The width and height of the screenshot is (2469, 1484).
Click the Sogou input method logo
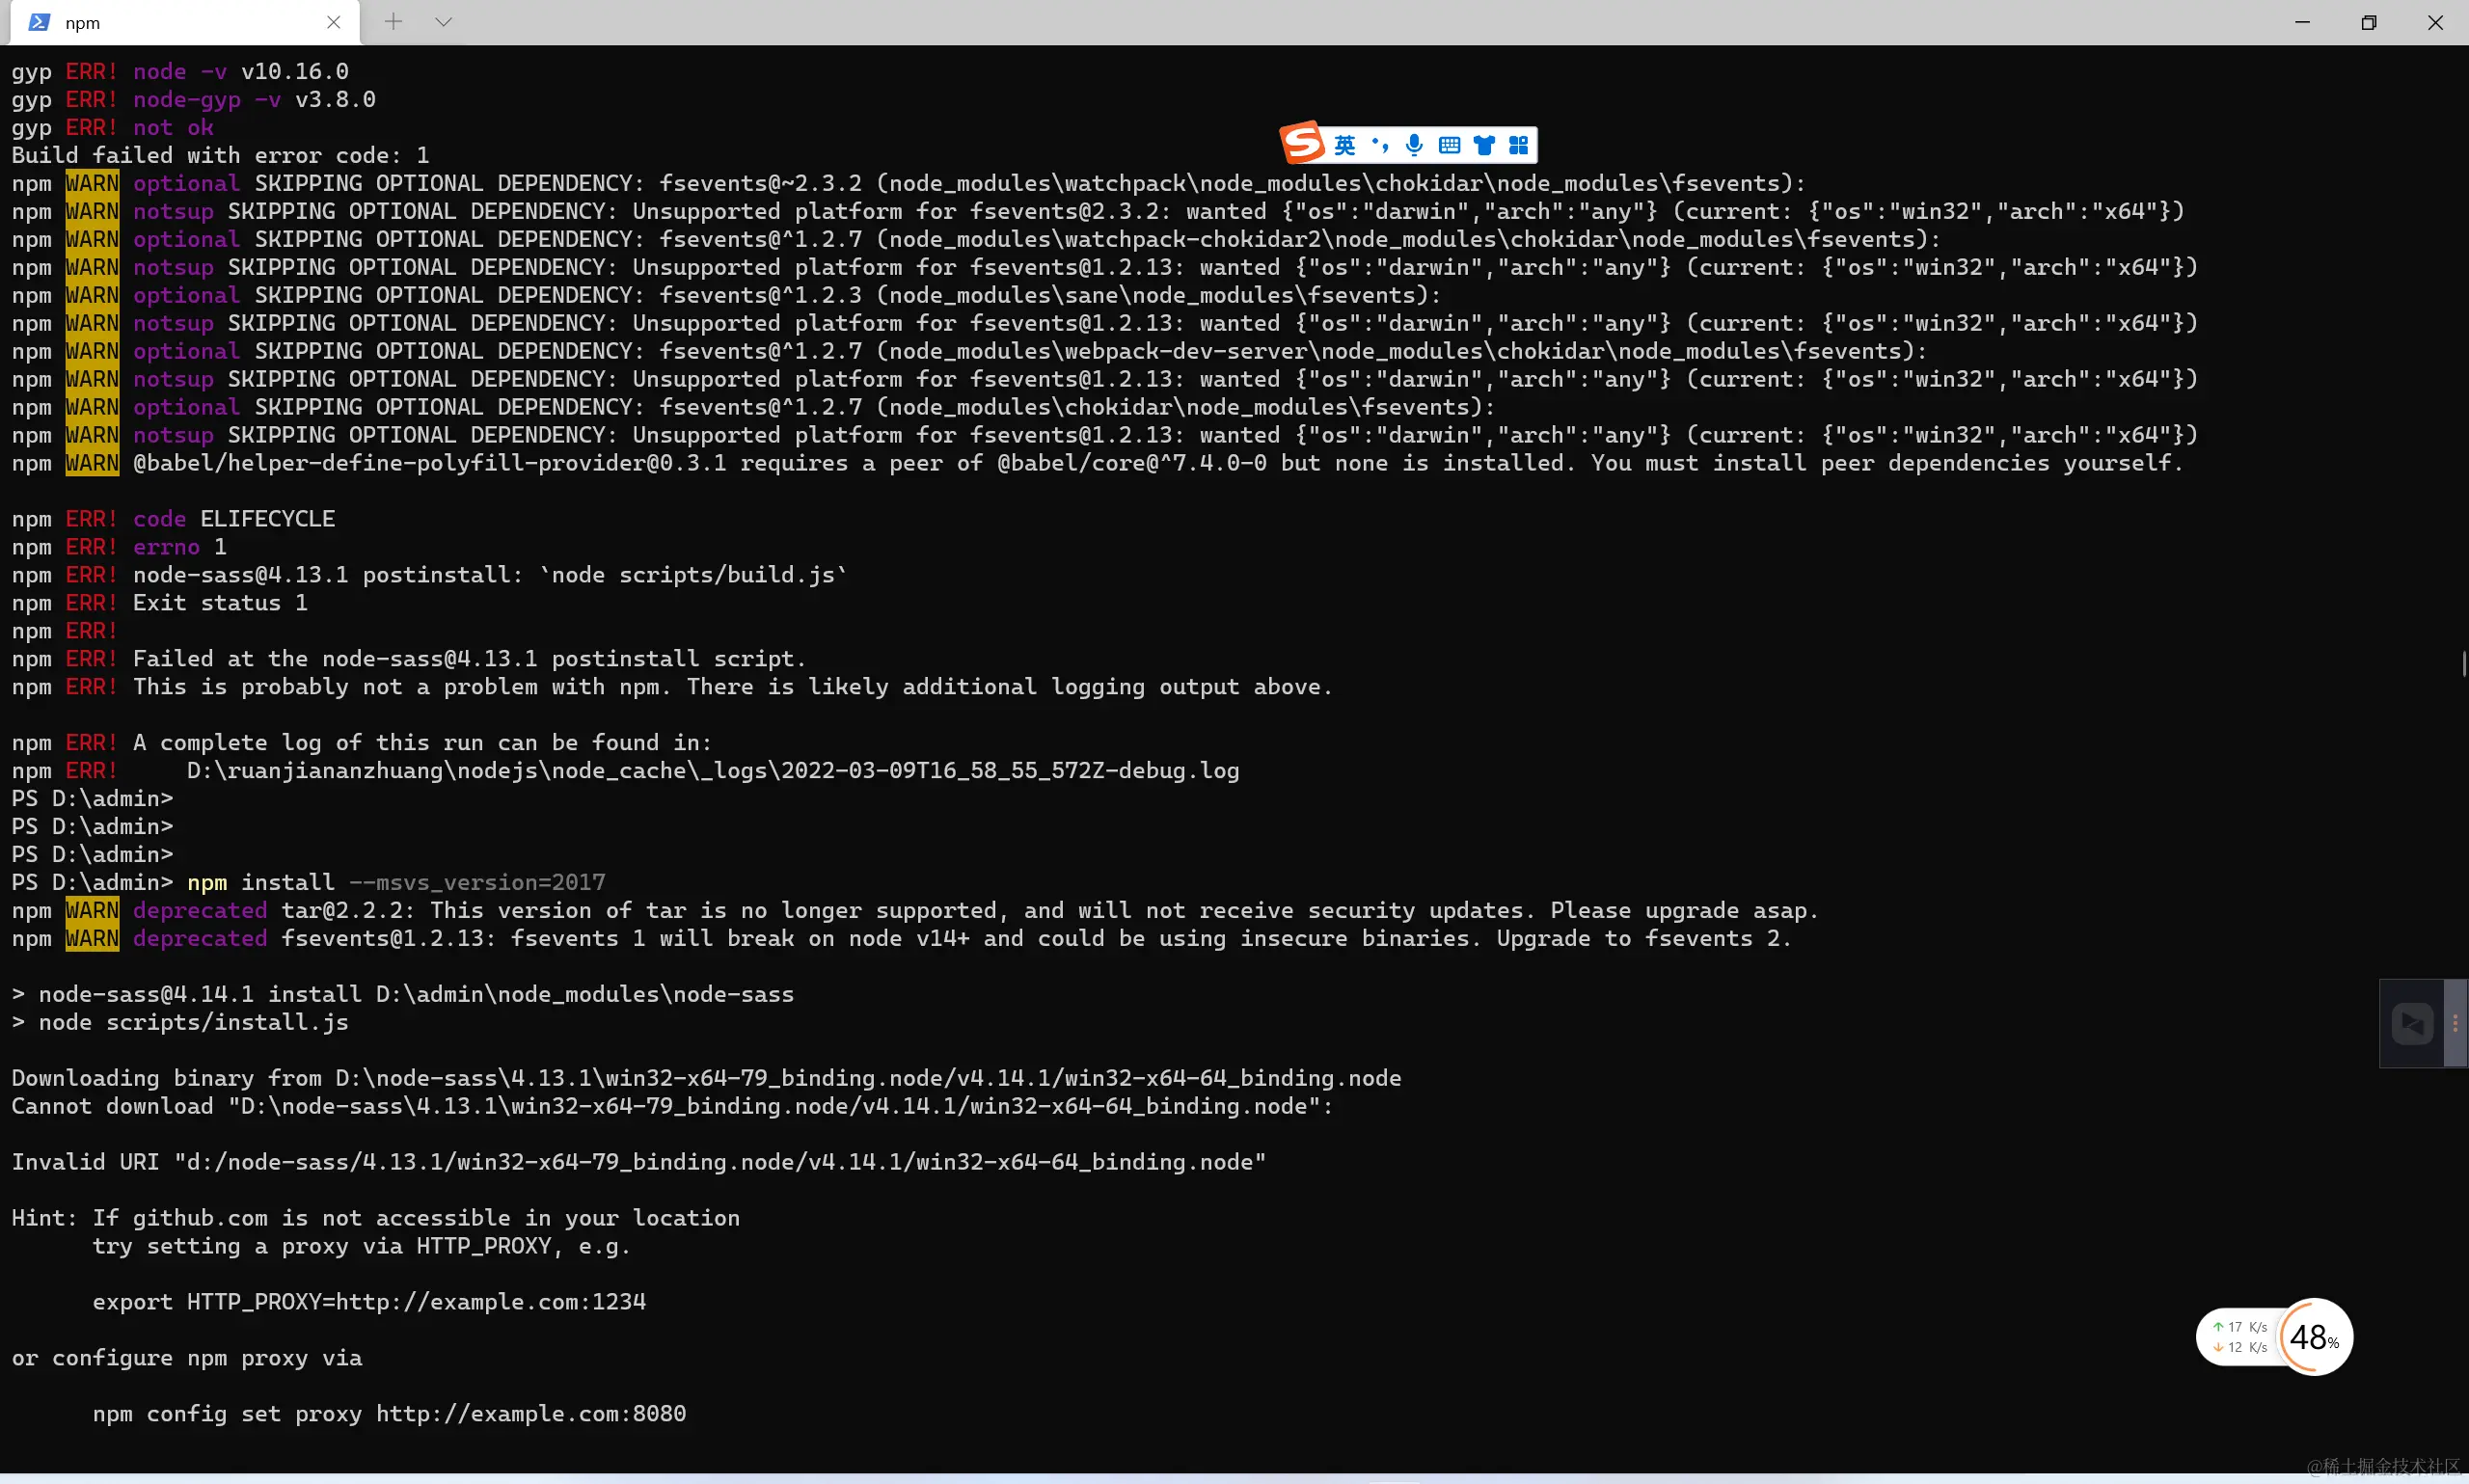click(1303, 144)
